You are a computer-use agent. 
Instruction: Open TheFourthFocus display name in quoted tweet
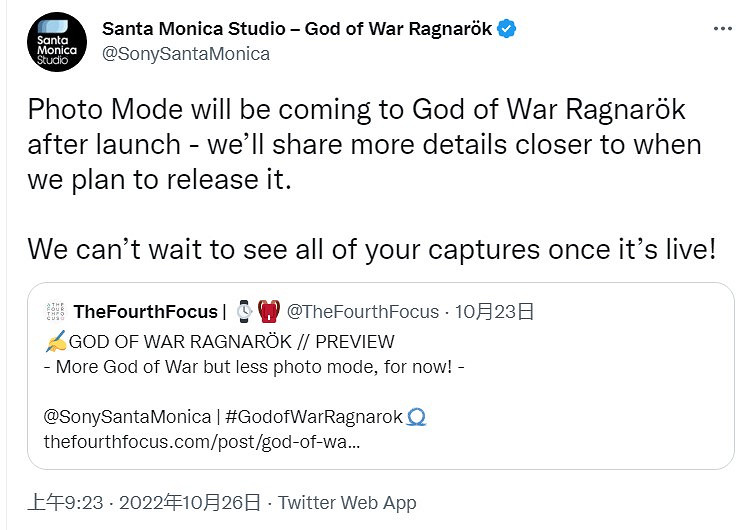146,312
